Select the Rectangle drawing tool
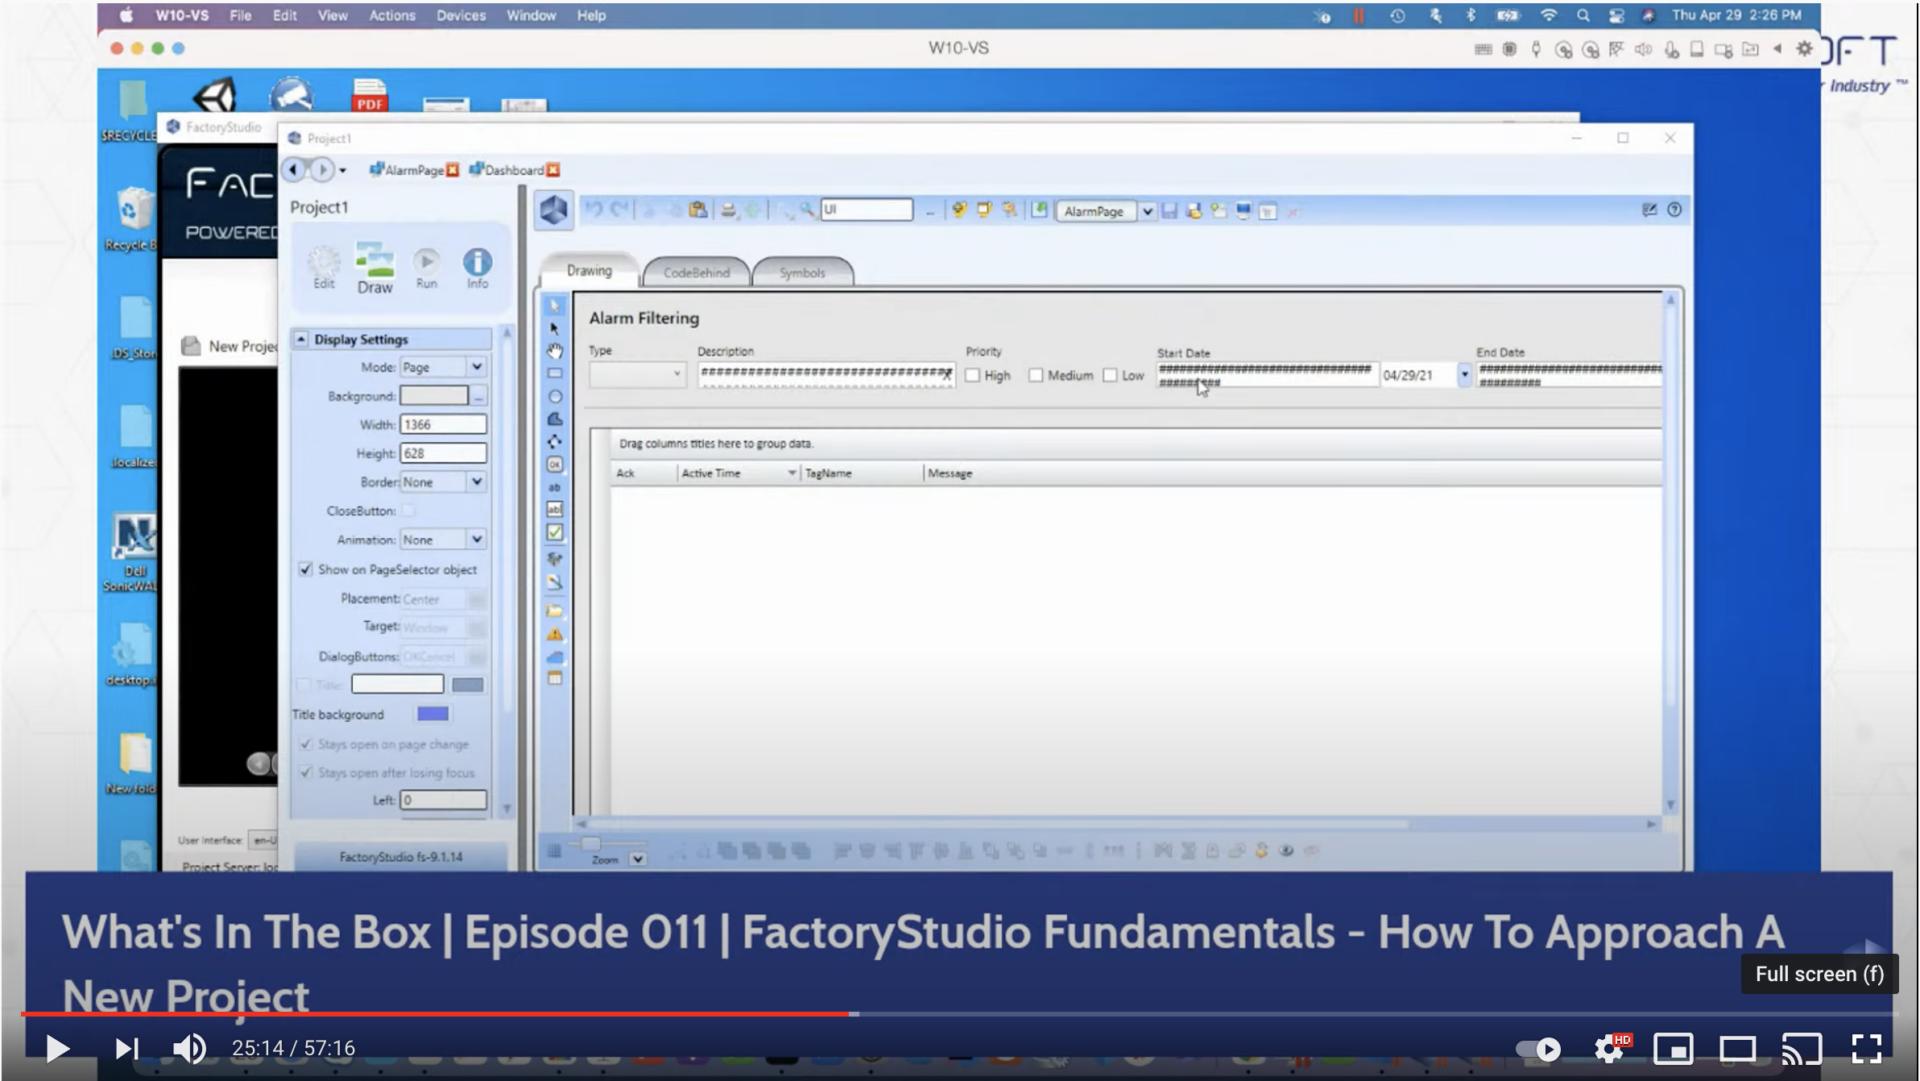The image size is (1920, 1081). (555, 373)
